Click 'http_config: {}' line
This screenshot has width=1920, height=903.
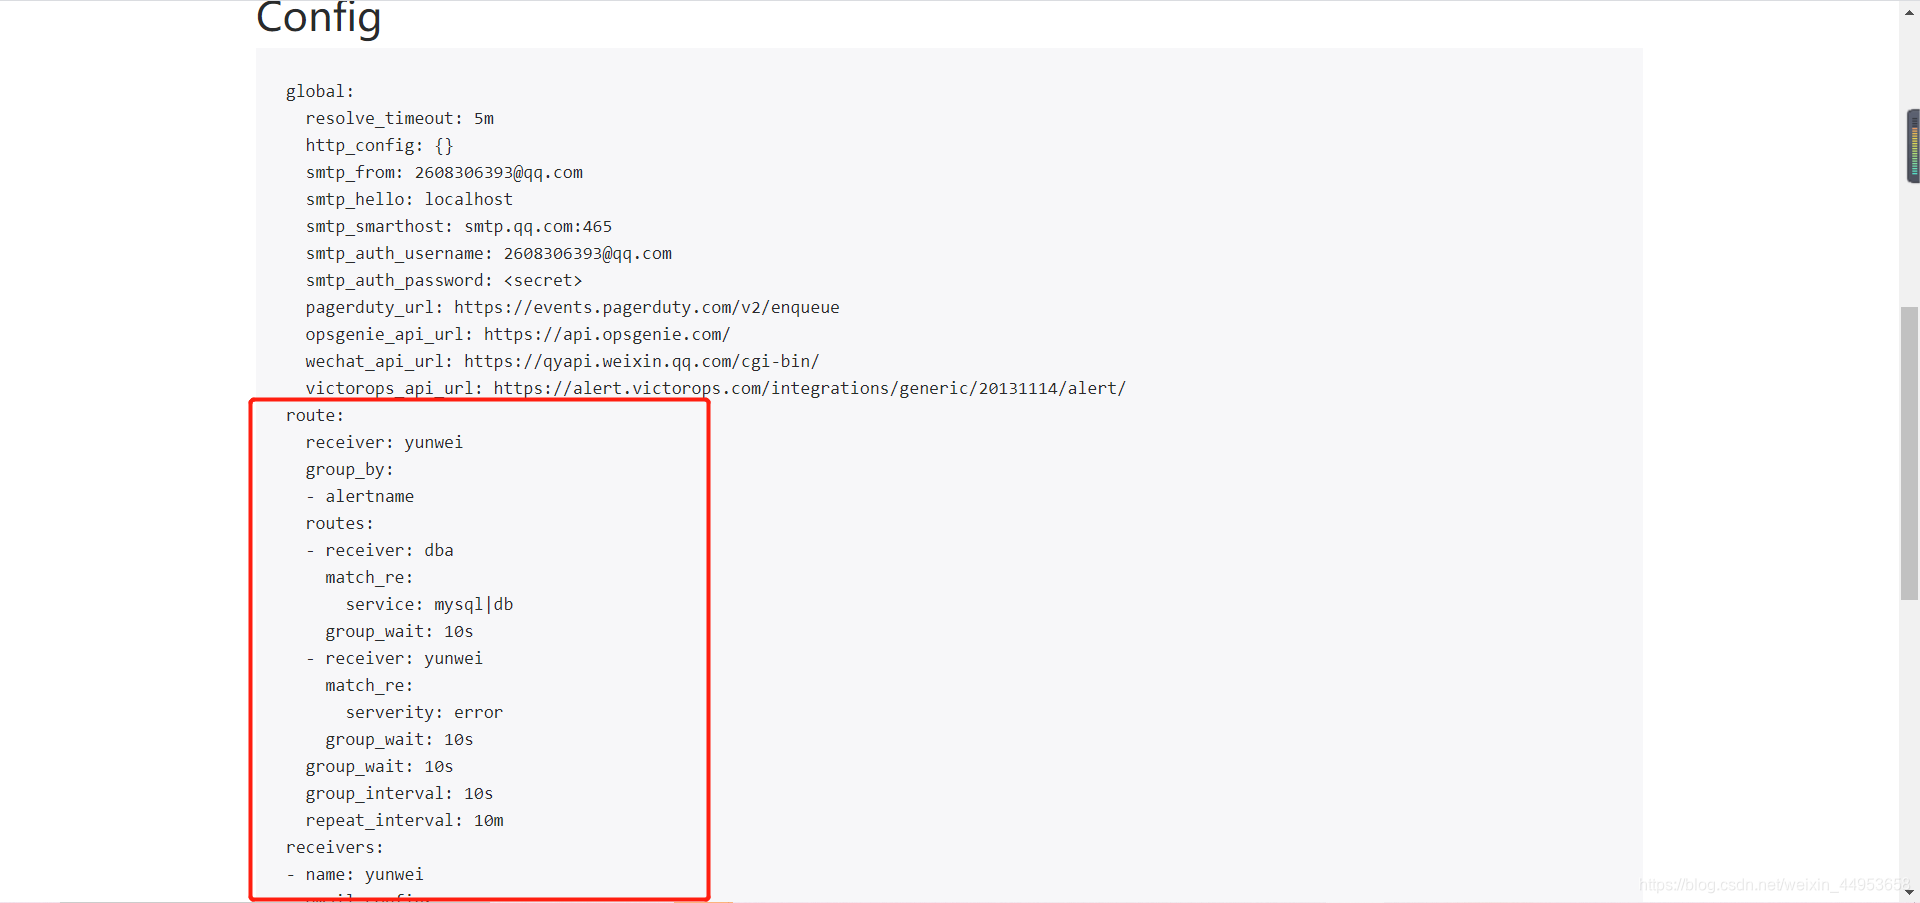[380, 145]
